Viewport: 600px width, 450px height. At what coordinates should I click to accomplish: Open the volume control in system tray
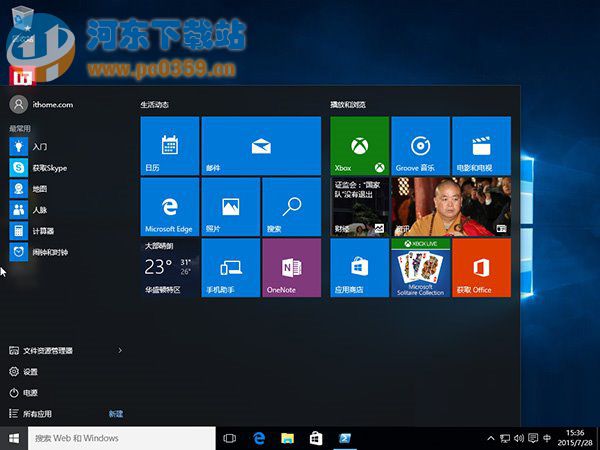[x=519, y=438]
